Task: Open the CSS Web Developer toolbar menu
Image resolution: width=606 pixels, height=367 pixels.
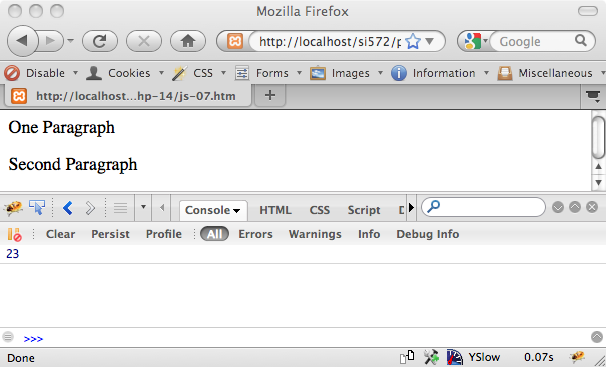Action: coord(199,73)
